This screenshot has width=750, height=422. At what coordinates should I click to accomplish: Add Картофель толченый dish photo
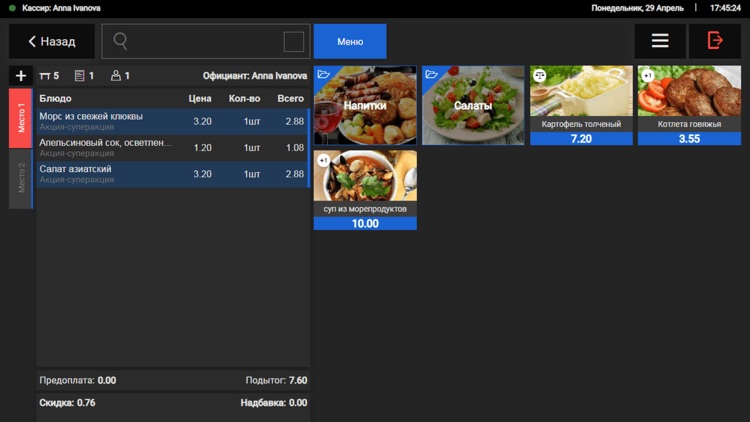click(581, 91)
